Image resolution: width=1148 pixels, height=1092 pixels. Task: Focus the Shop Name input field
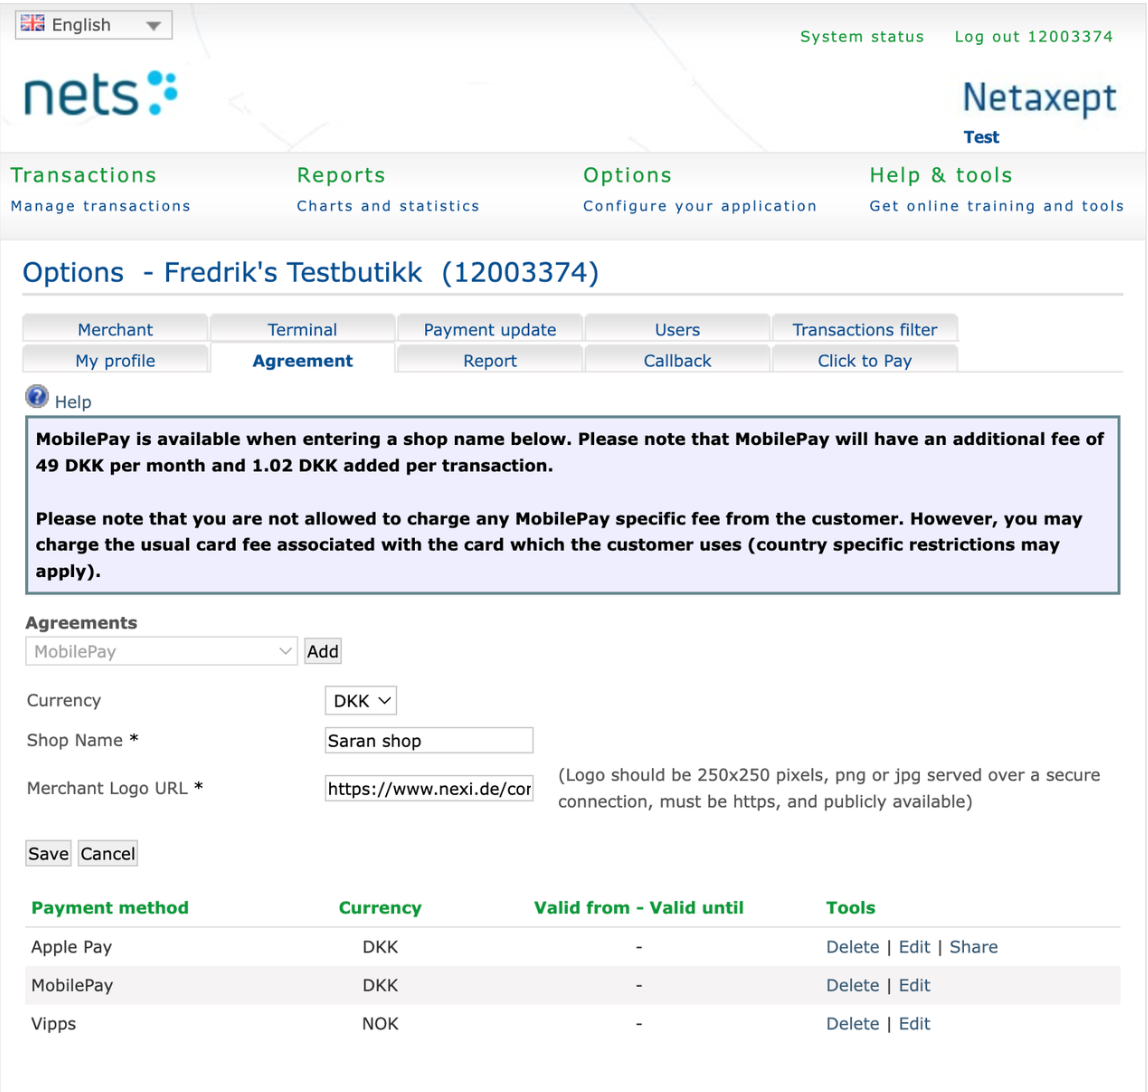click(429, 740)
